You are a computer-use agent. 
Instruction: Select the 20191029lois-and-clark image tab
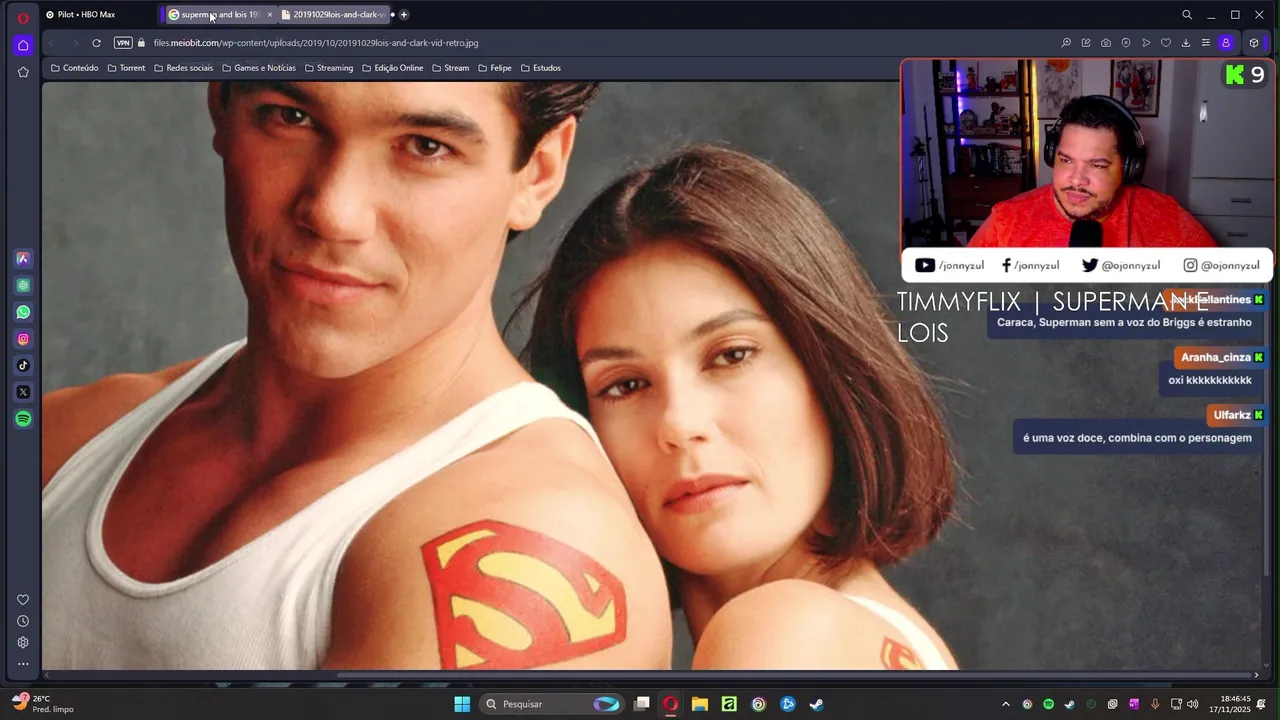click(x=334, y=15)
